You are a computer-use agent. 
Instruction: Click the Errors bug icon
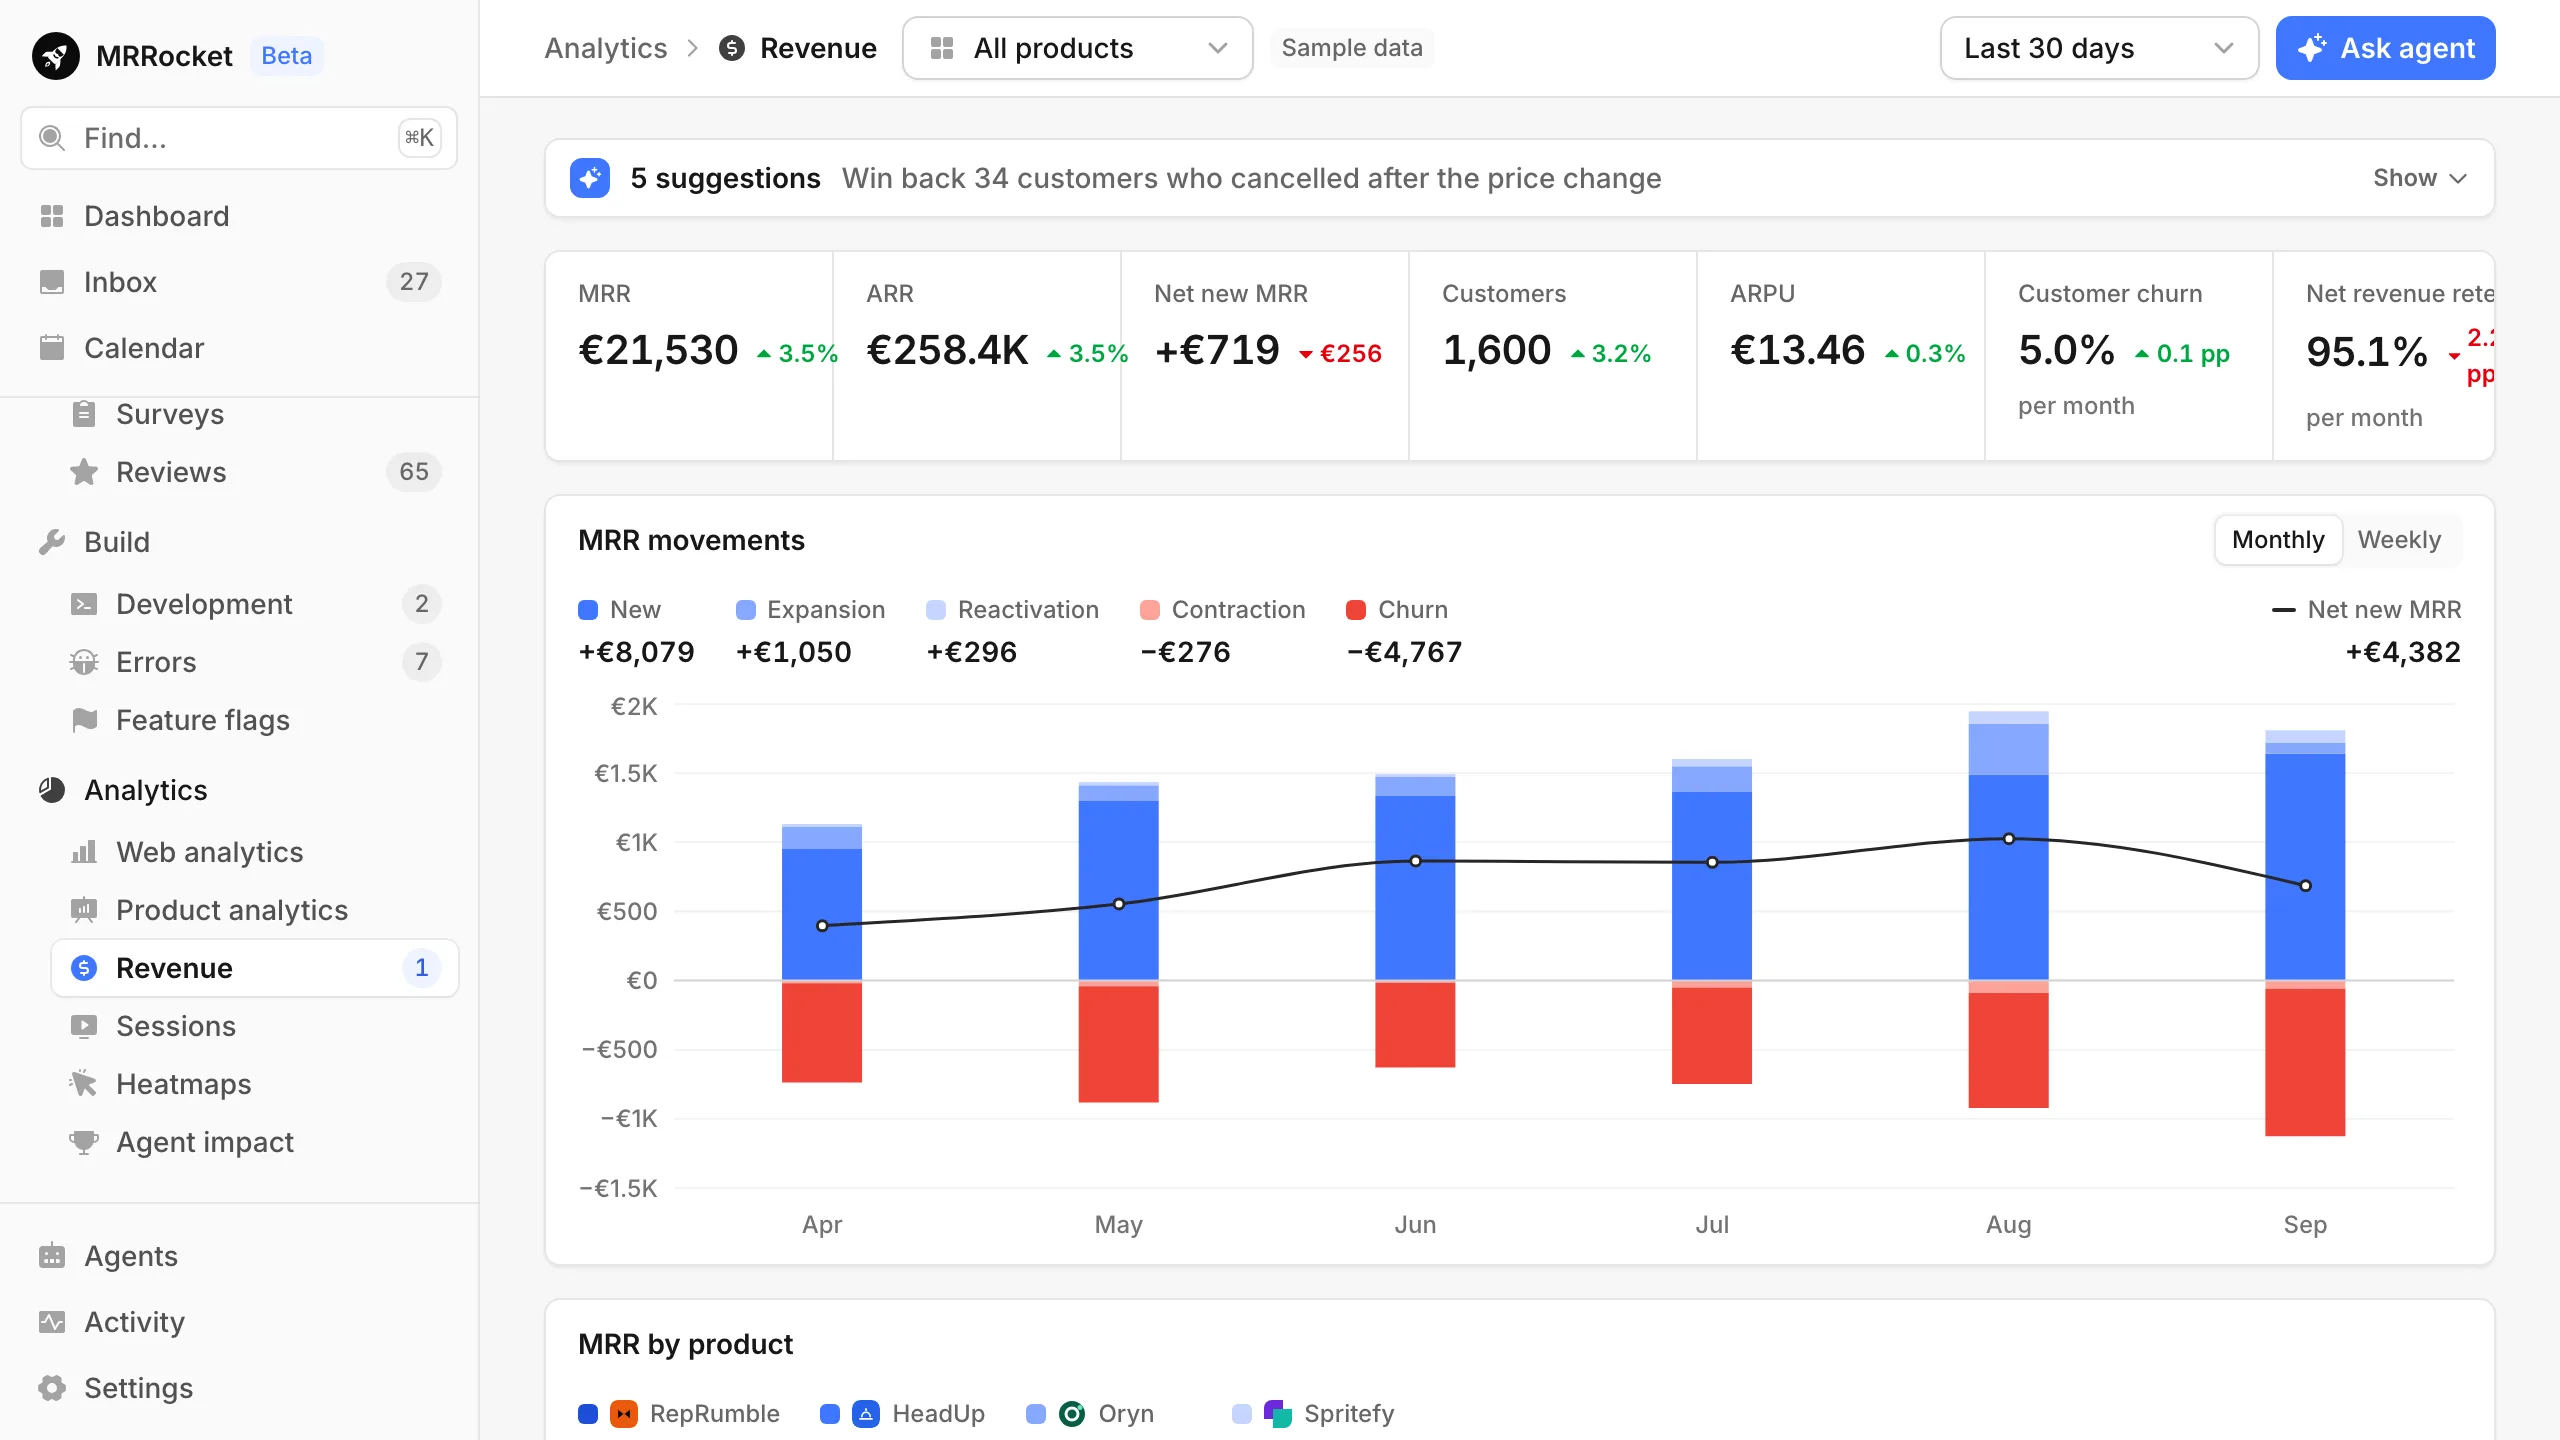(x=84, y=662)
